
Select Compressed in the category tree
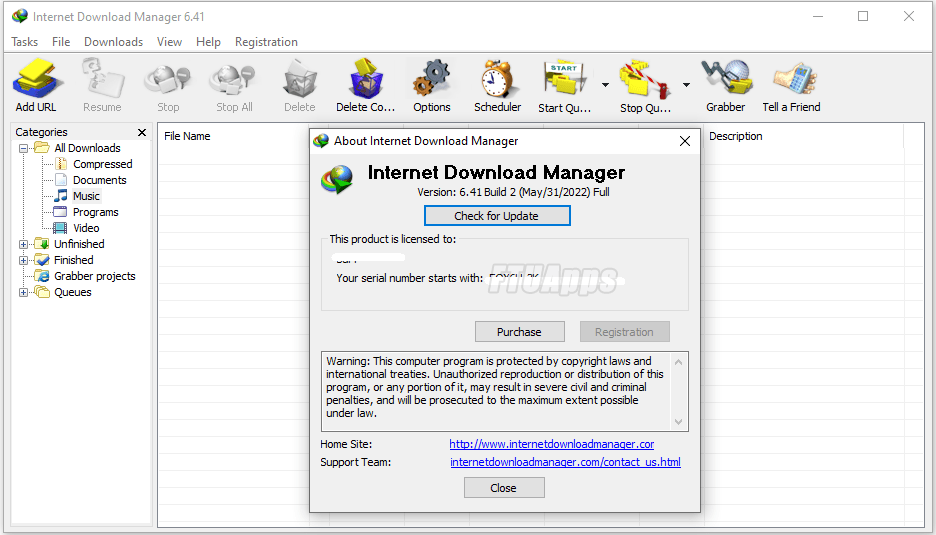(x=103, y=164)
